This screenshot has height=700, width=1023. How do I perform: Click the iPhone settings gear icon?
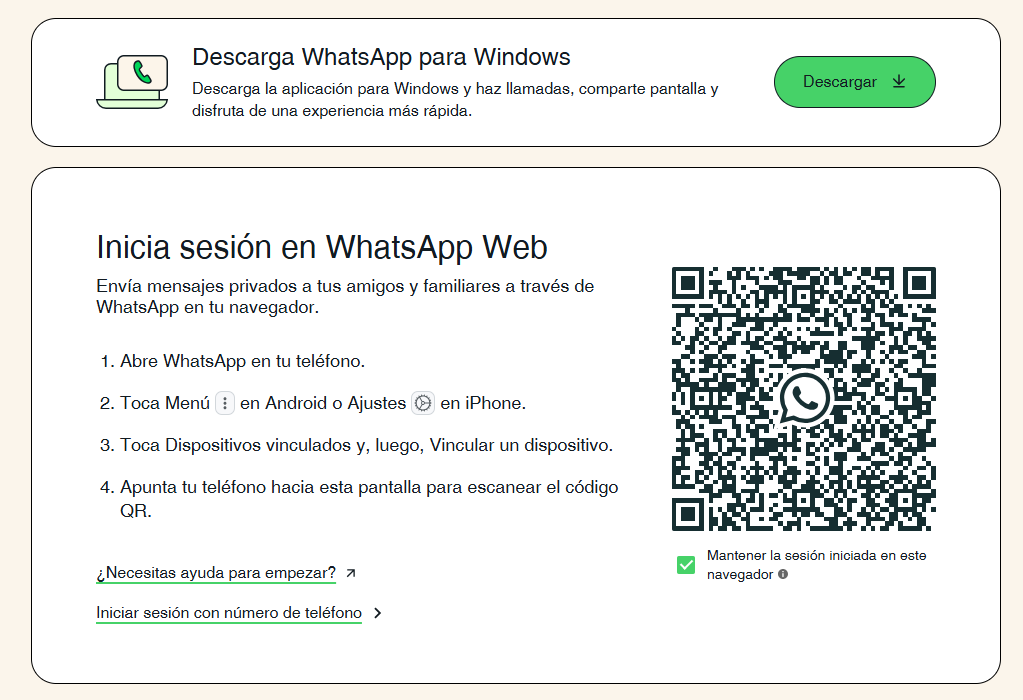tap(423, 403)
